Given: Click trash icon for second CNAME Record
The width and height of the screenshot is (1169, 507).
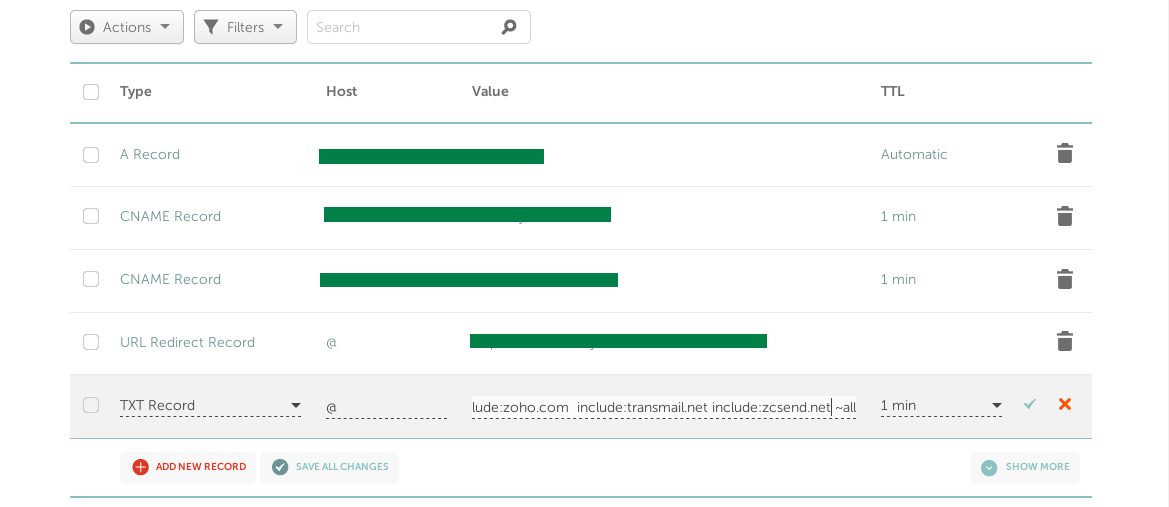Looking at the screenshot, I should [1065, 279].
